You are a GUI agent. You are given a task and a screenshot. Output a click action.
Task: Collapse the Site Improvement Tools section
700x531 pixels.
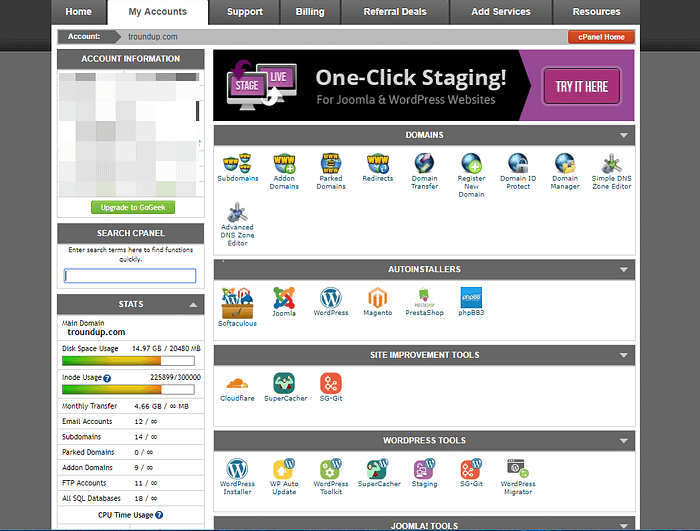pyautogui.click(x=624, y=355)
